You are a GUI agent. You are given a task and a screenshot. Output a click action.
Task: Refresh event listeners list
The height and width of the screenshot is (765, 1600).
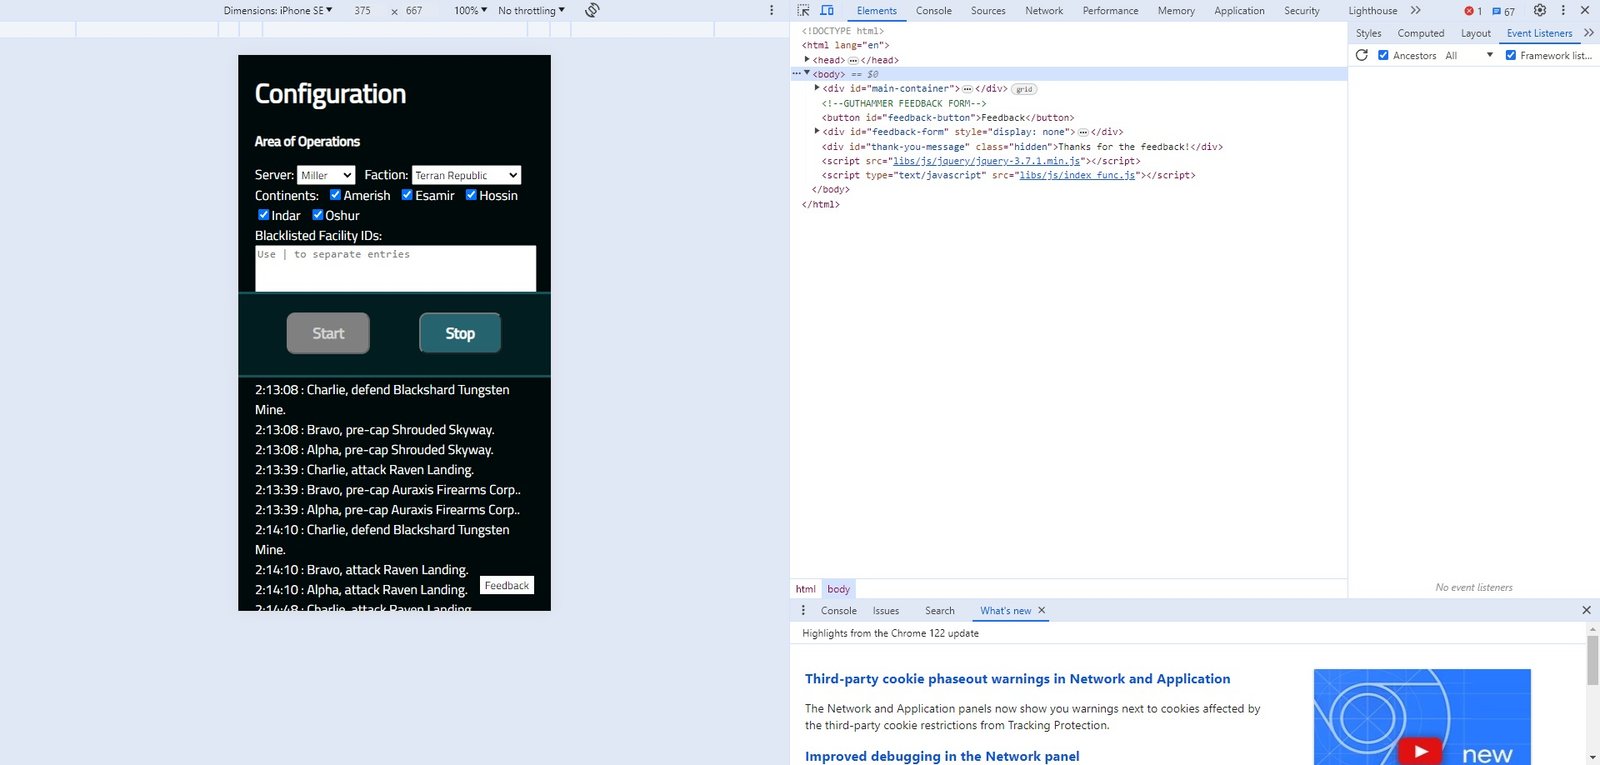coord(1361,55)
